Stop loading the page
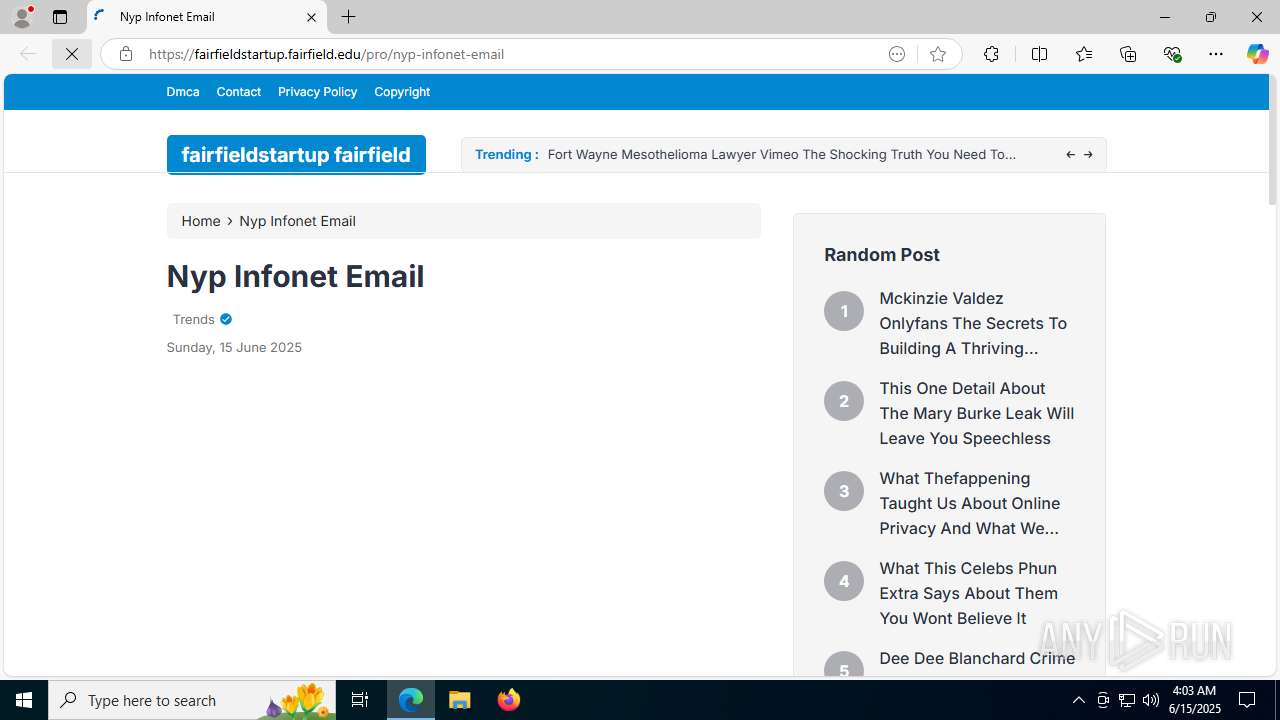This screenshot has height=720, width=1280. (72, 54)
